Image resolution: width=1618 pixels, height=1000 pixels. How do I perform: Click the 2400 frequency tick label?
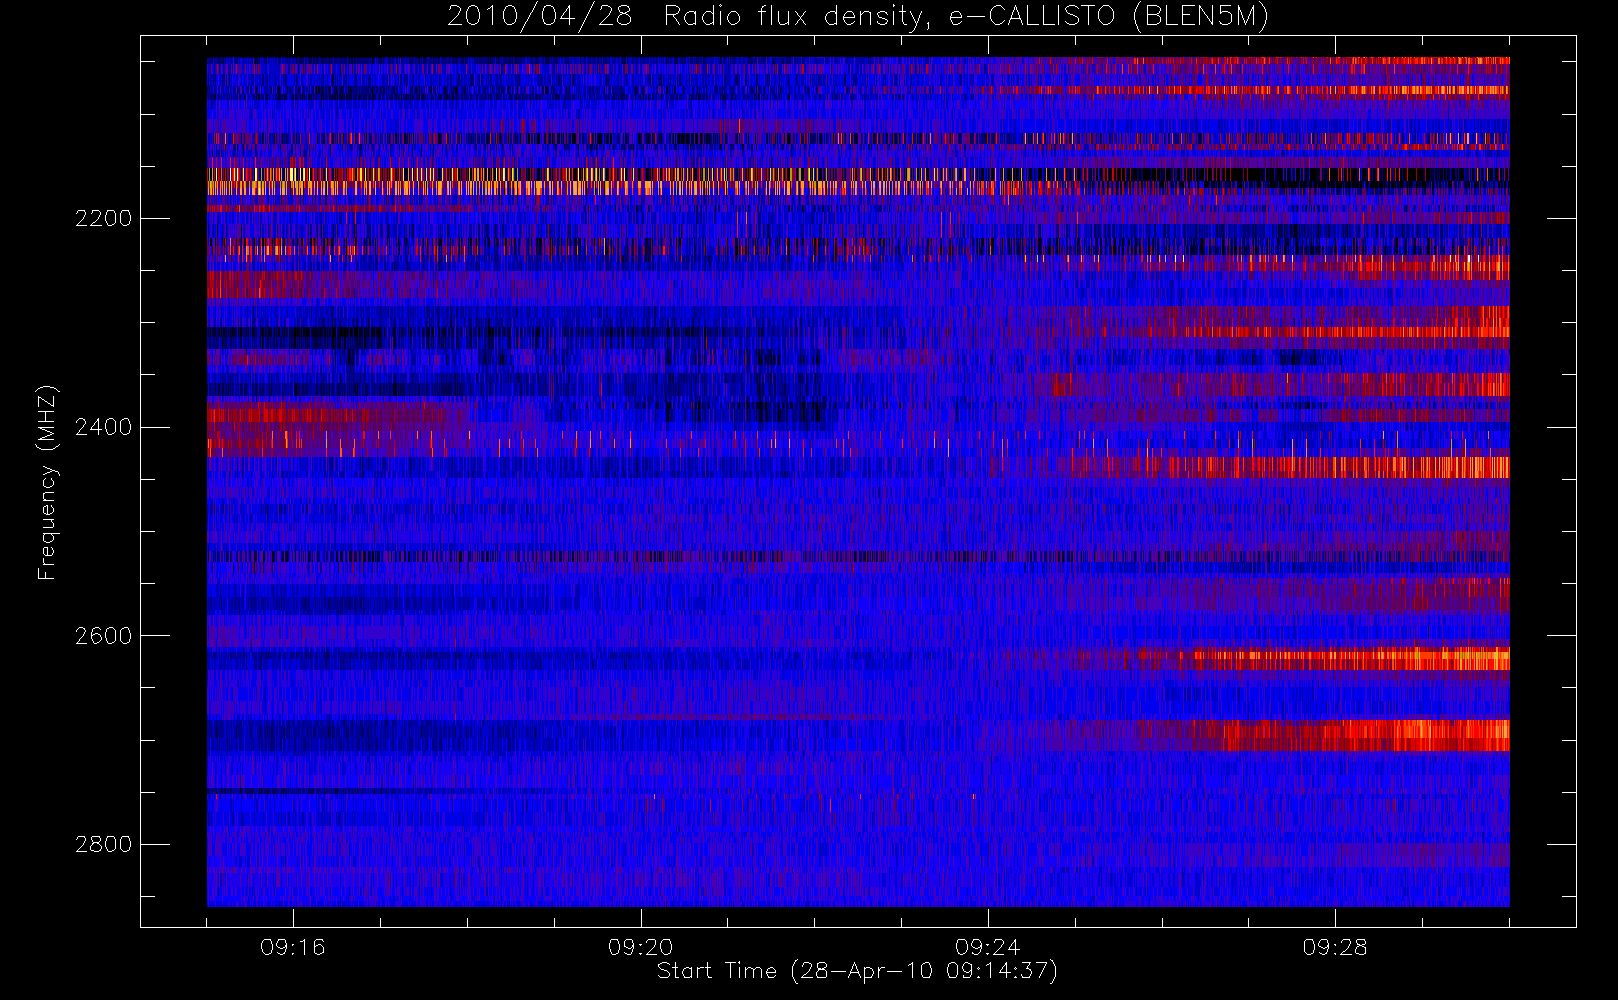pyautogui.click(x=103, y=428)
